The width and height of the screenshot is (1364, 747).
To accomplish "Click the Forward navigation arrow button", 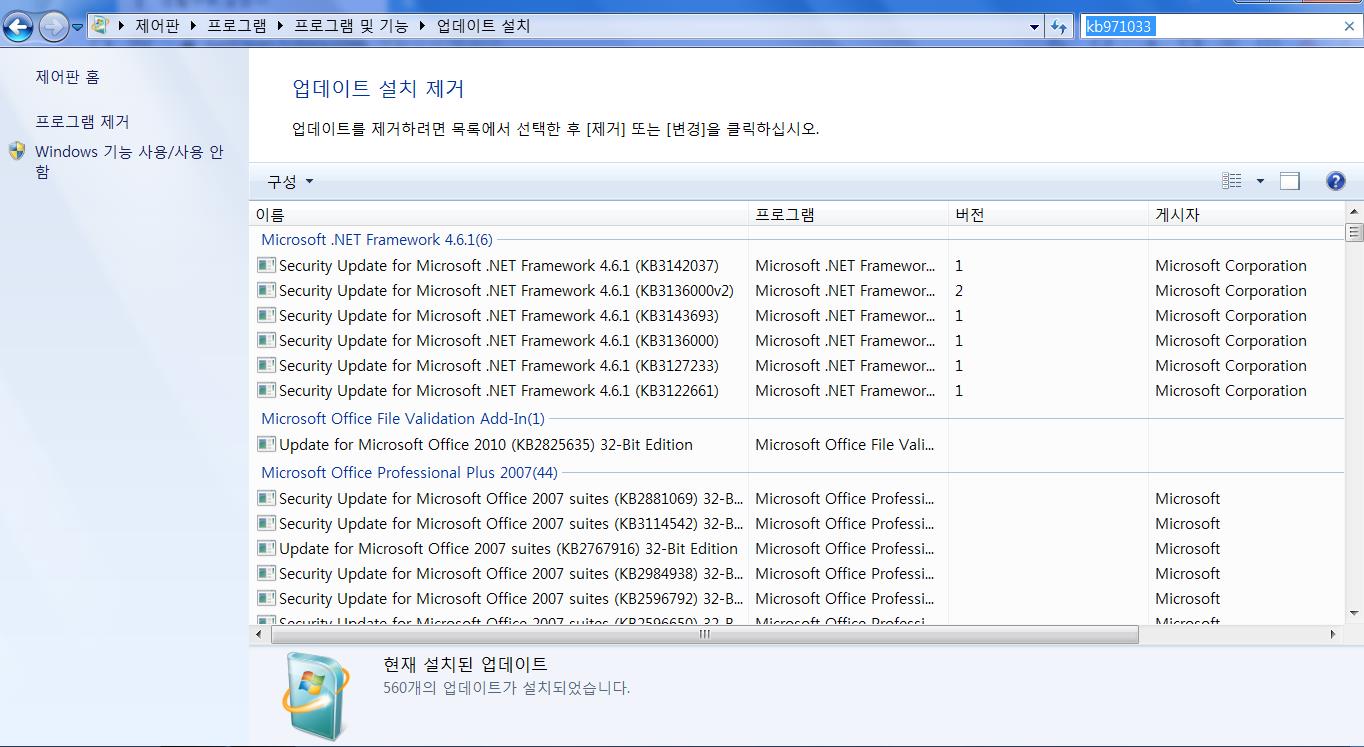I will pos(54,26).
